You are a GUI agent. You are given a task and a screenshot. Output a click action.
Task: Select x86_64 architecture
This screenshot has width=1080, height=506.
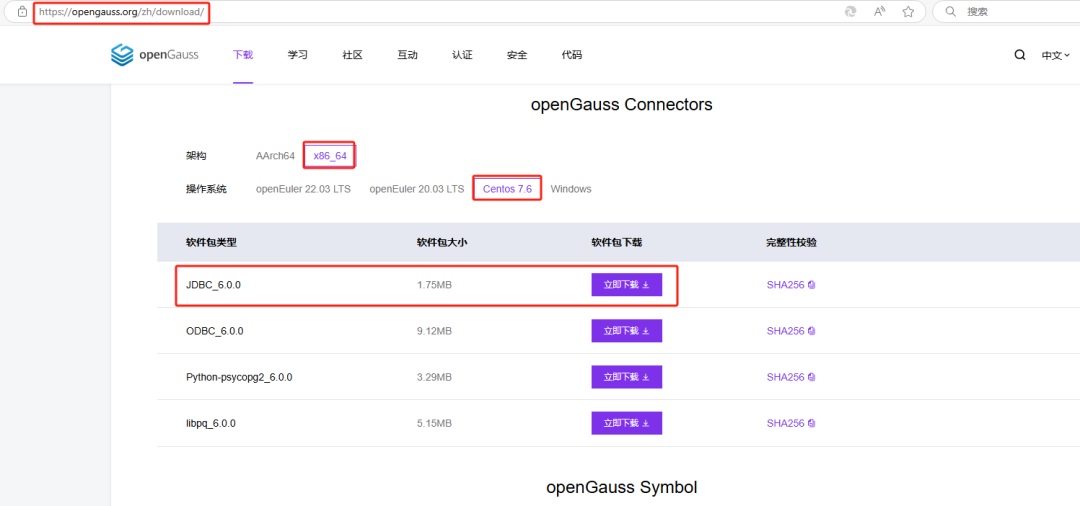[330, 156]
